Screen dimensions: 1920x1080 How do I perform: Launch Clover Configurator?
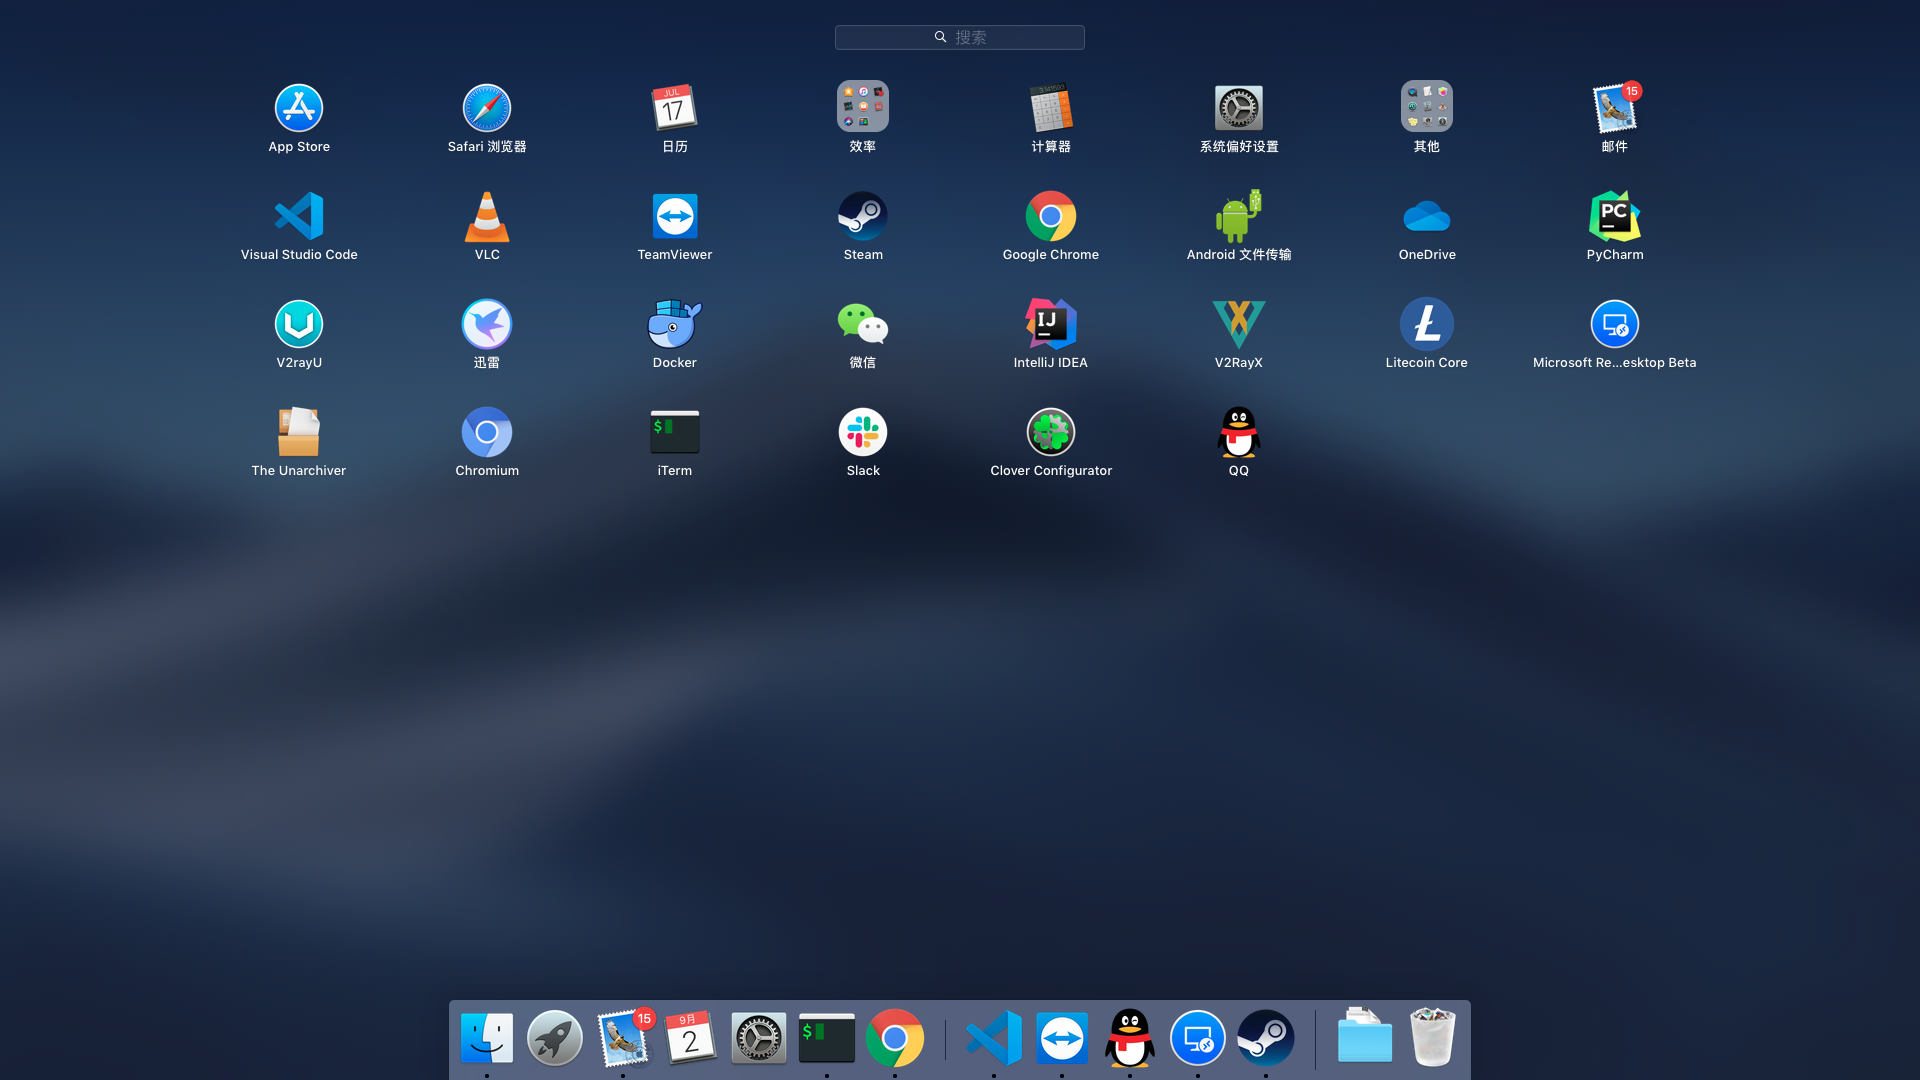pos(1050,432)
